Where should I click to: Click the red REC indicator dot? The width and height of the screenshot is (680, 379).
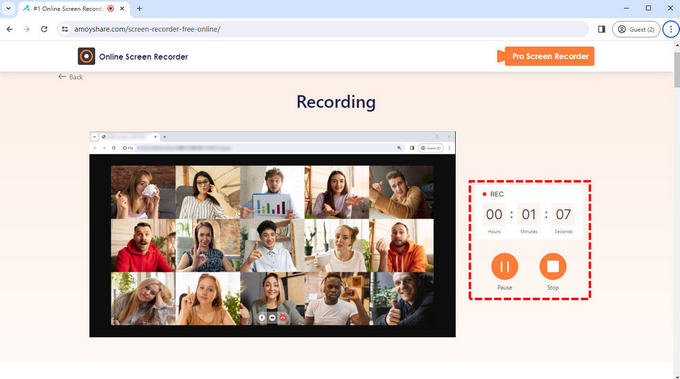point(484,194)
